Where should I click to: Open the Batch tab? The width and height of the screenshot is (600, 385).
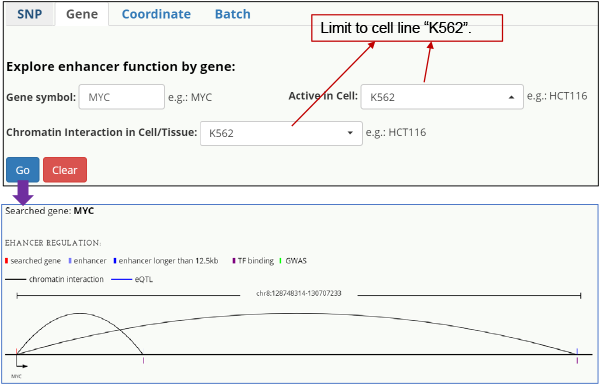click(233, 15)
